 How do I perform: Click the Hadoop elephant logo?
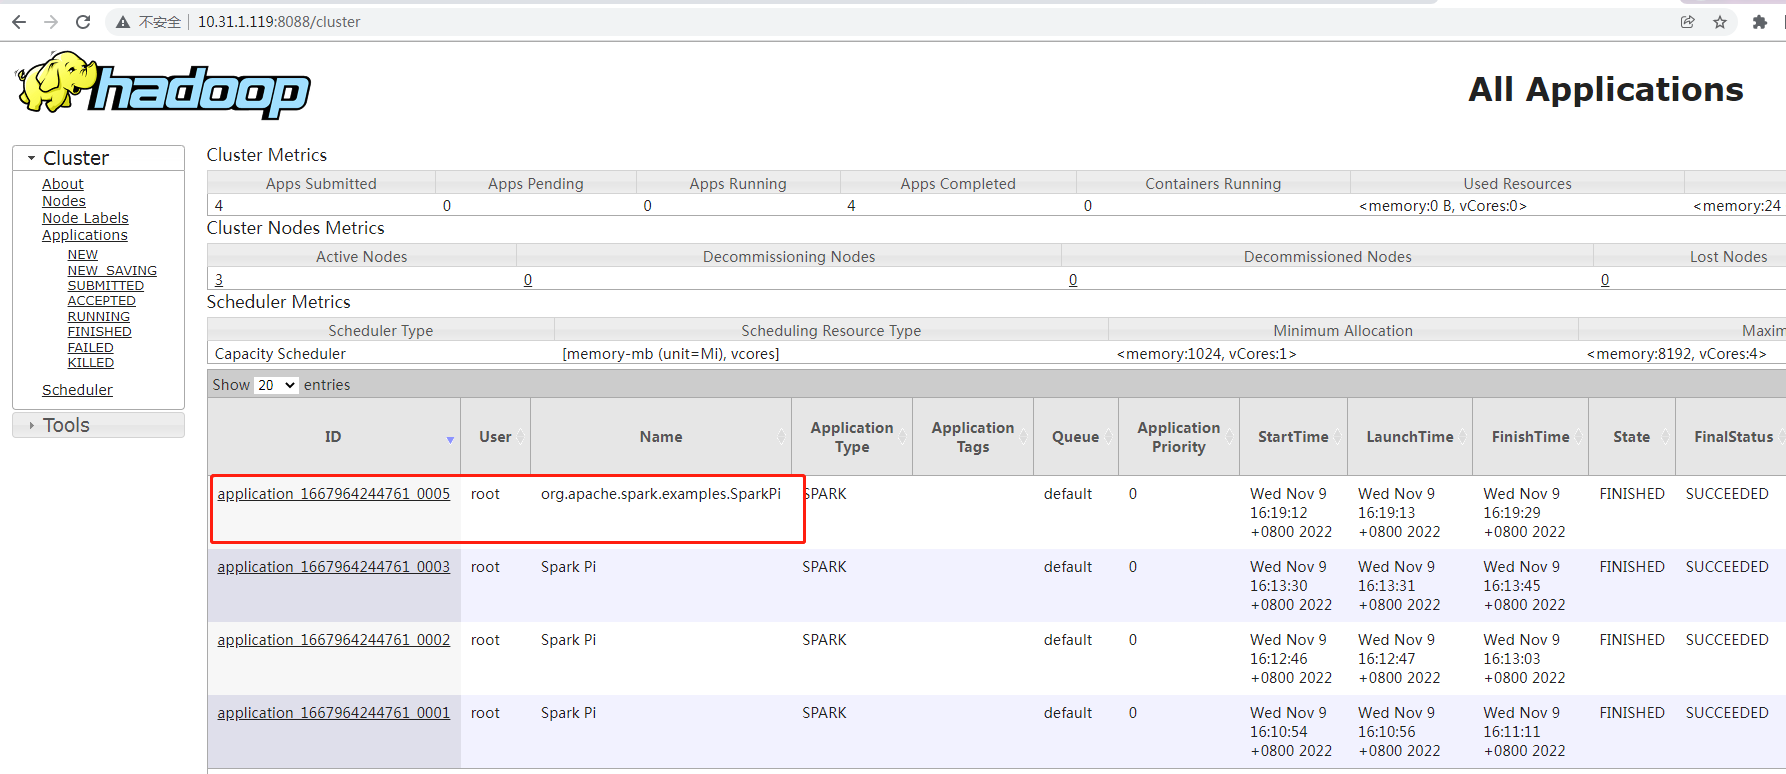click(163, 85)
